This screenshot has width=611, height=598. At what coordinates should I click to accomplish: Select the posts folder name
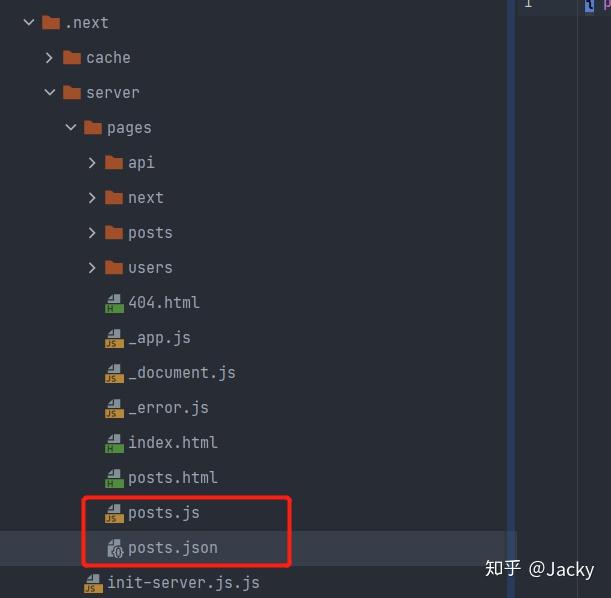pos(150,233)
